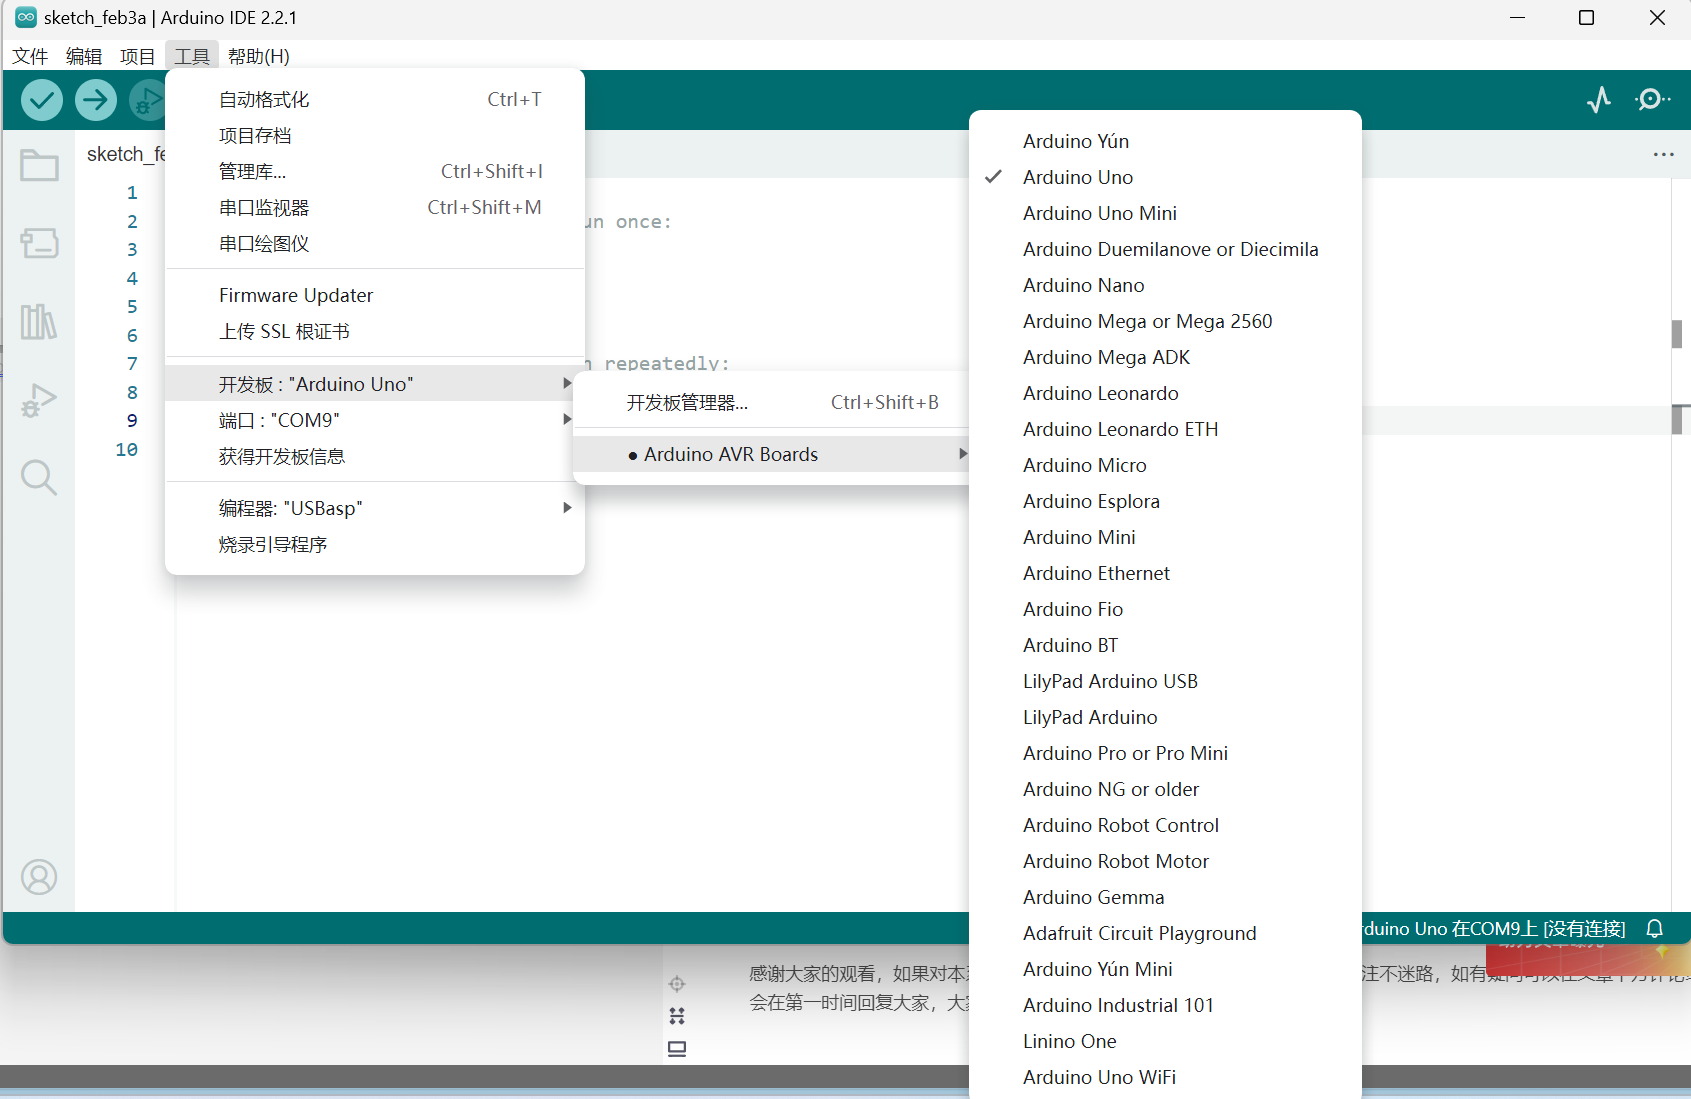Expand Arduino AVR Boards submenu
This screenshot has height=1099, width=1691.
772,454
